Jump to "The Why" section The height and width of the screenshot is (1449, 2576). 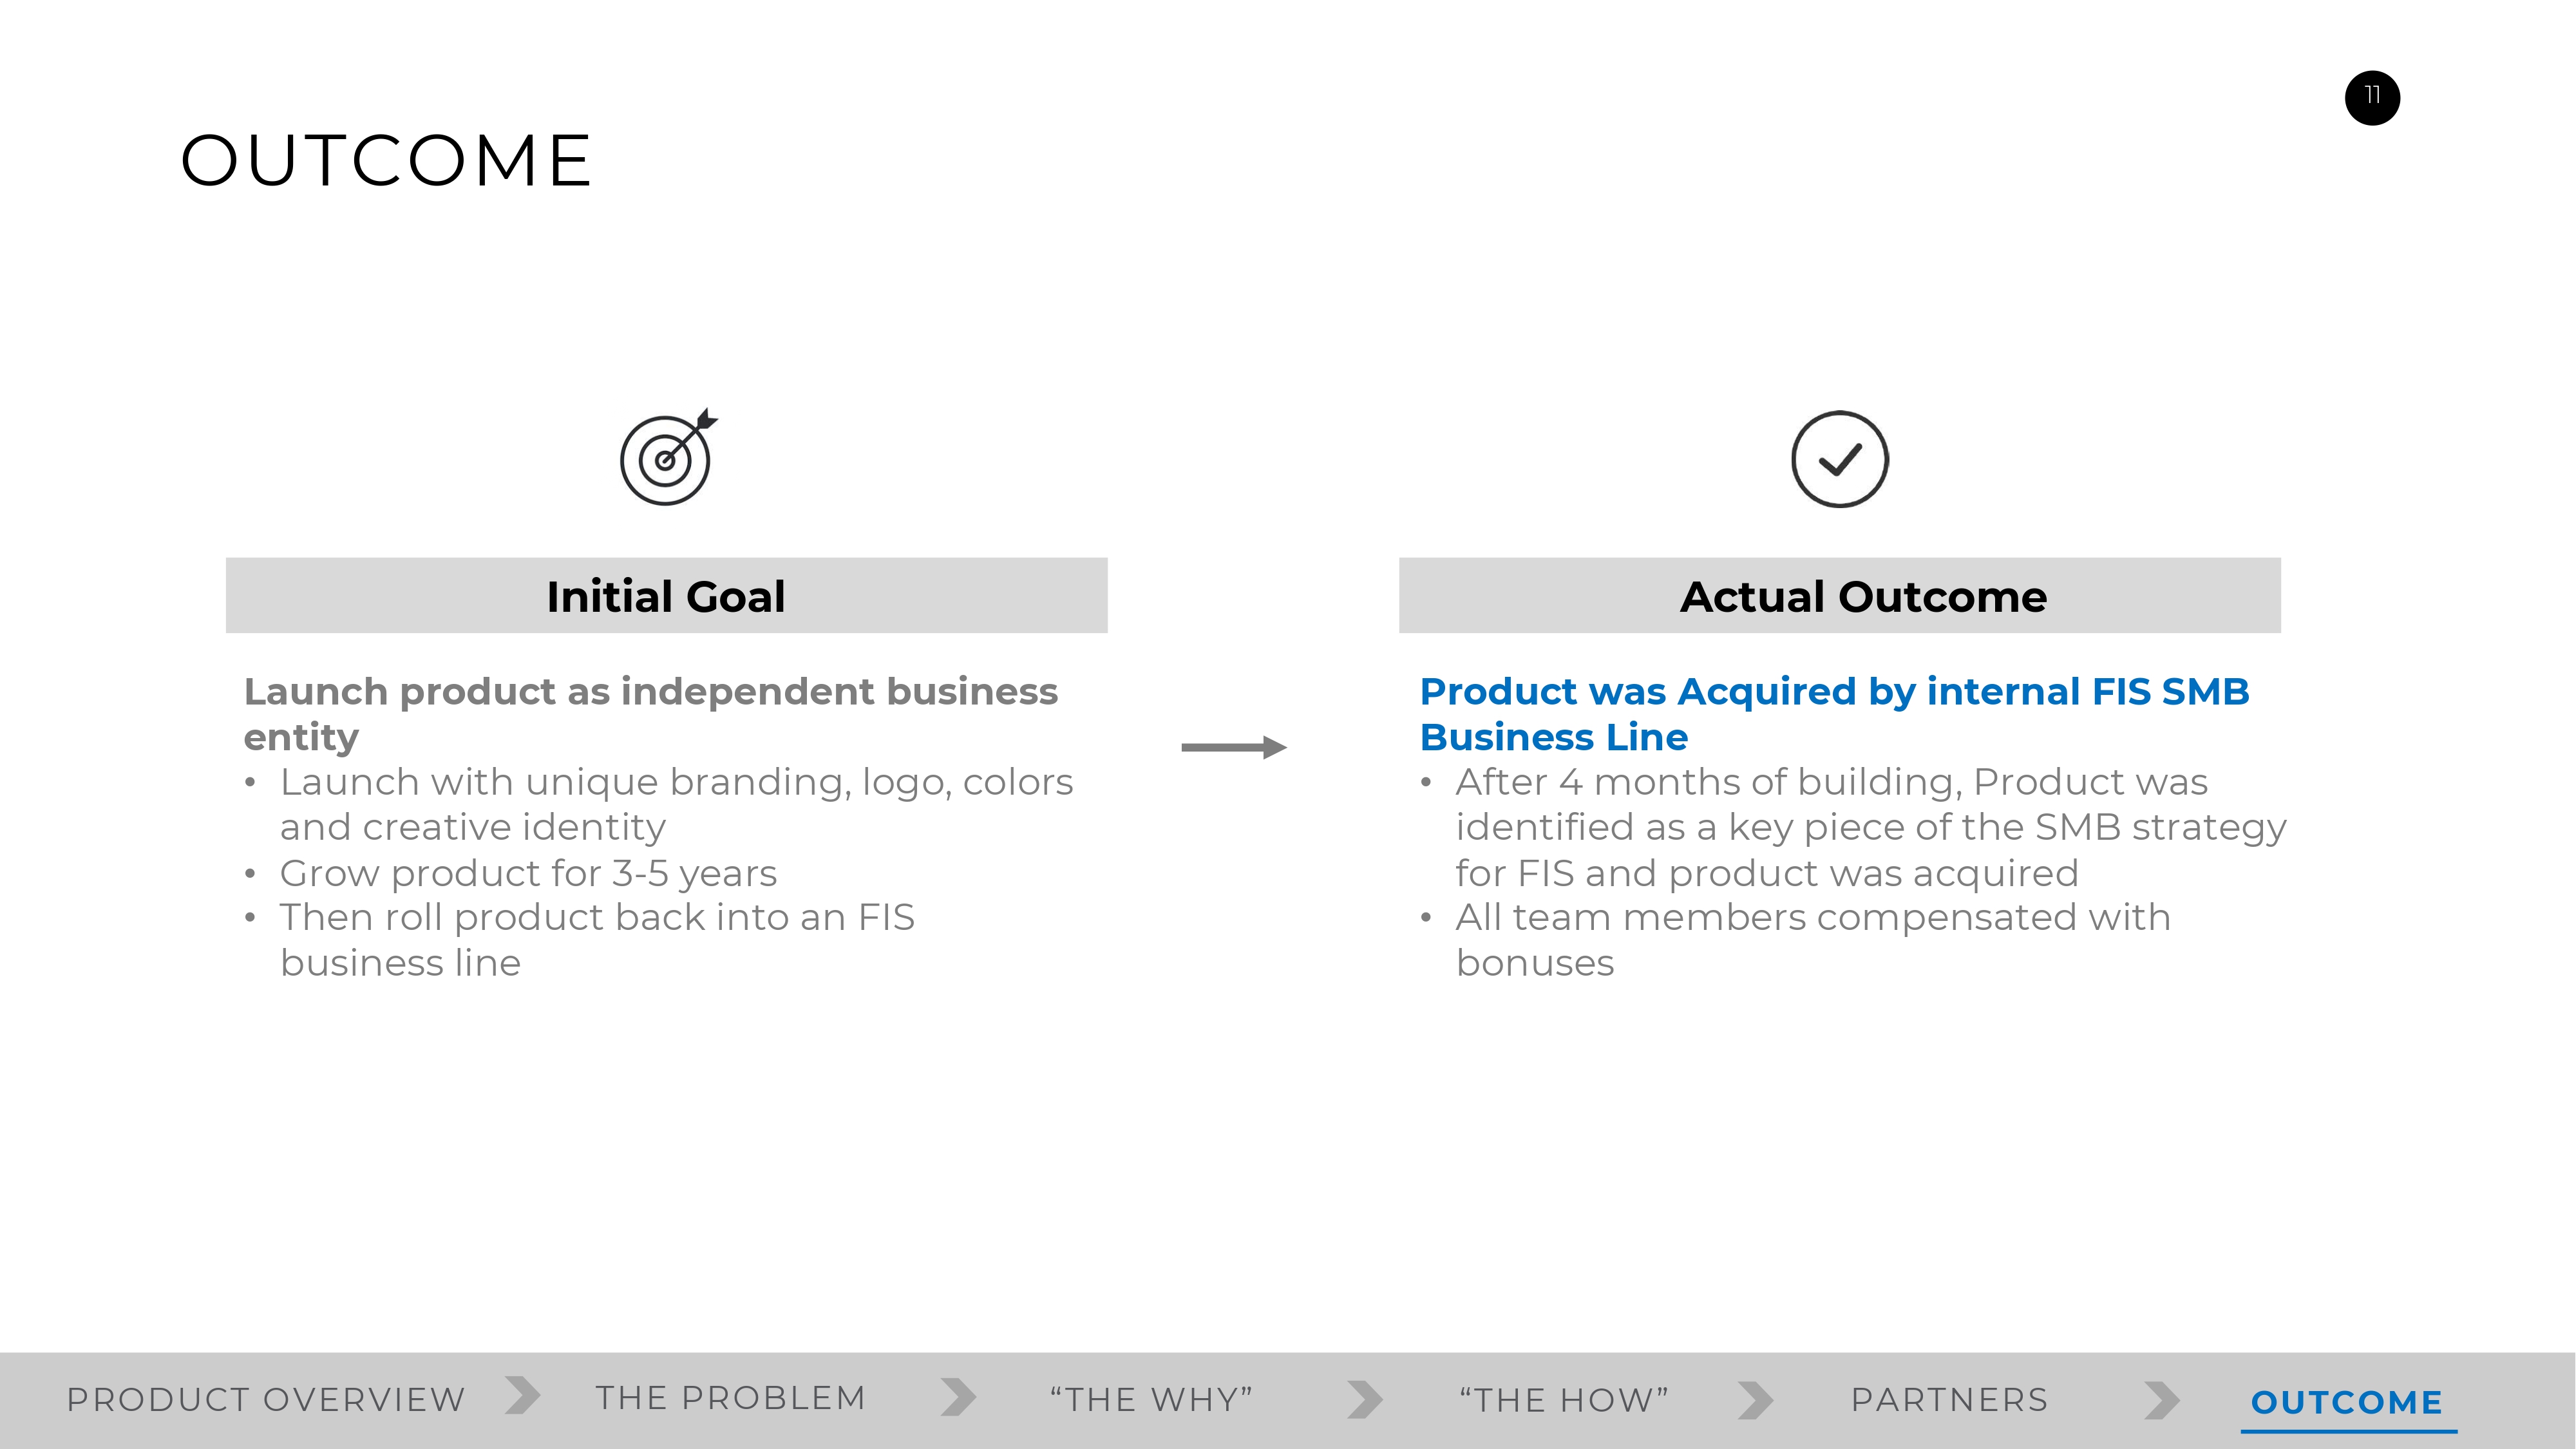tap(1151, 1400)
